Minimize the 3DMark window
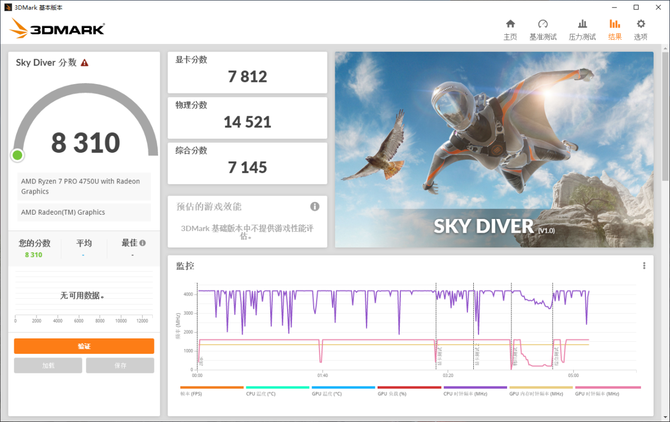This screenshot has height=422, width=670. coord(614,7)
